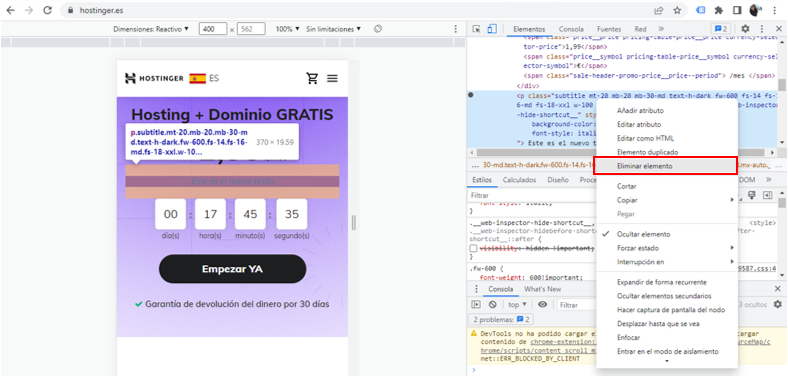788x376 pixels.
Task: Open the Dimensiones: Reactivo dropdown
Action: (151, 29)
